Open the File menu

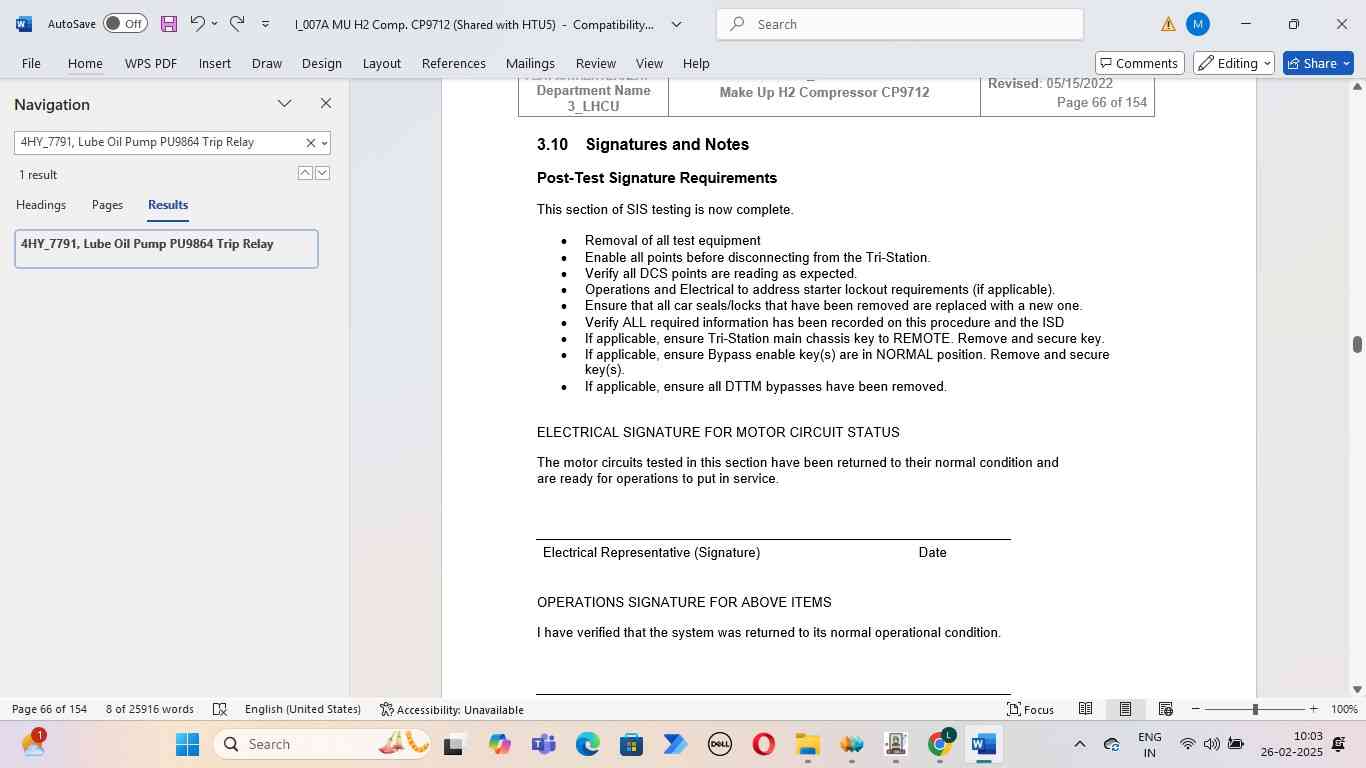coord(31,63)
